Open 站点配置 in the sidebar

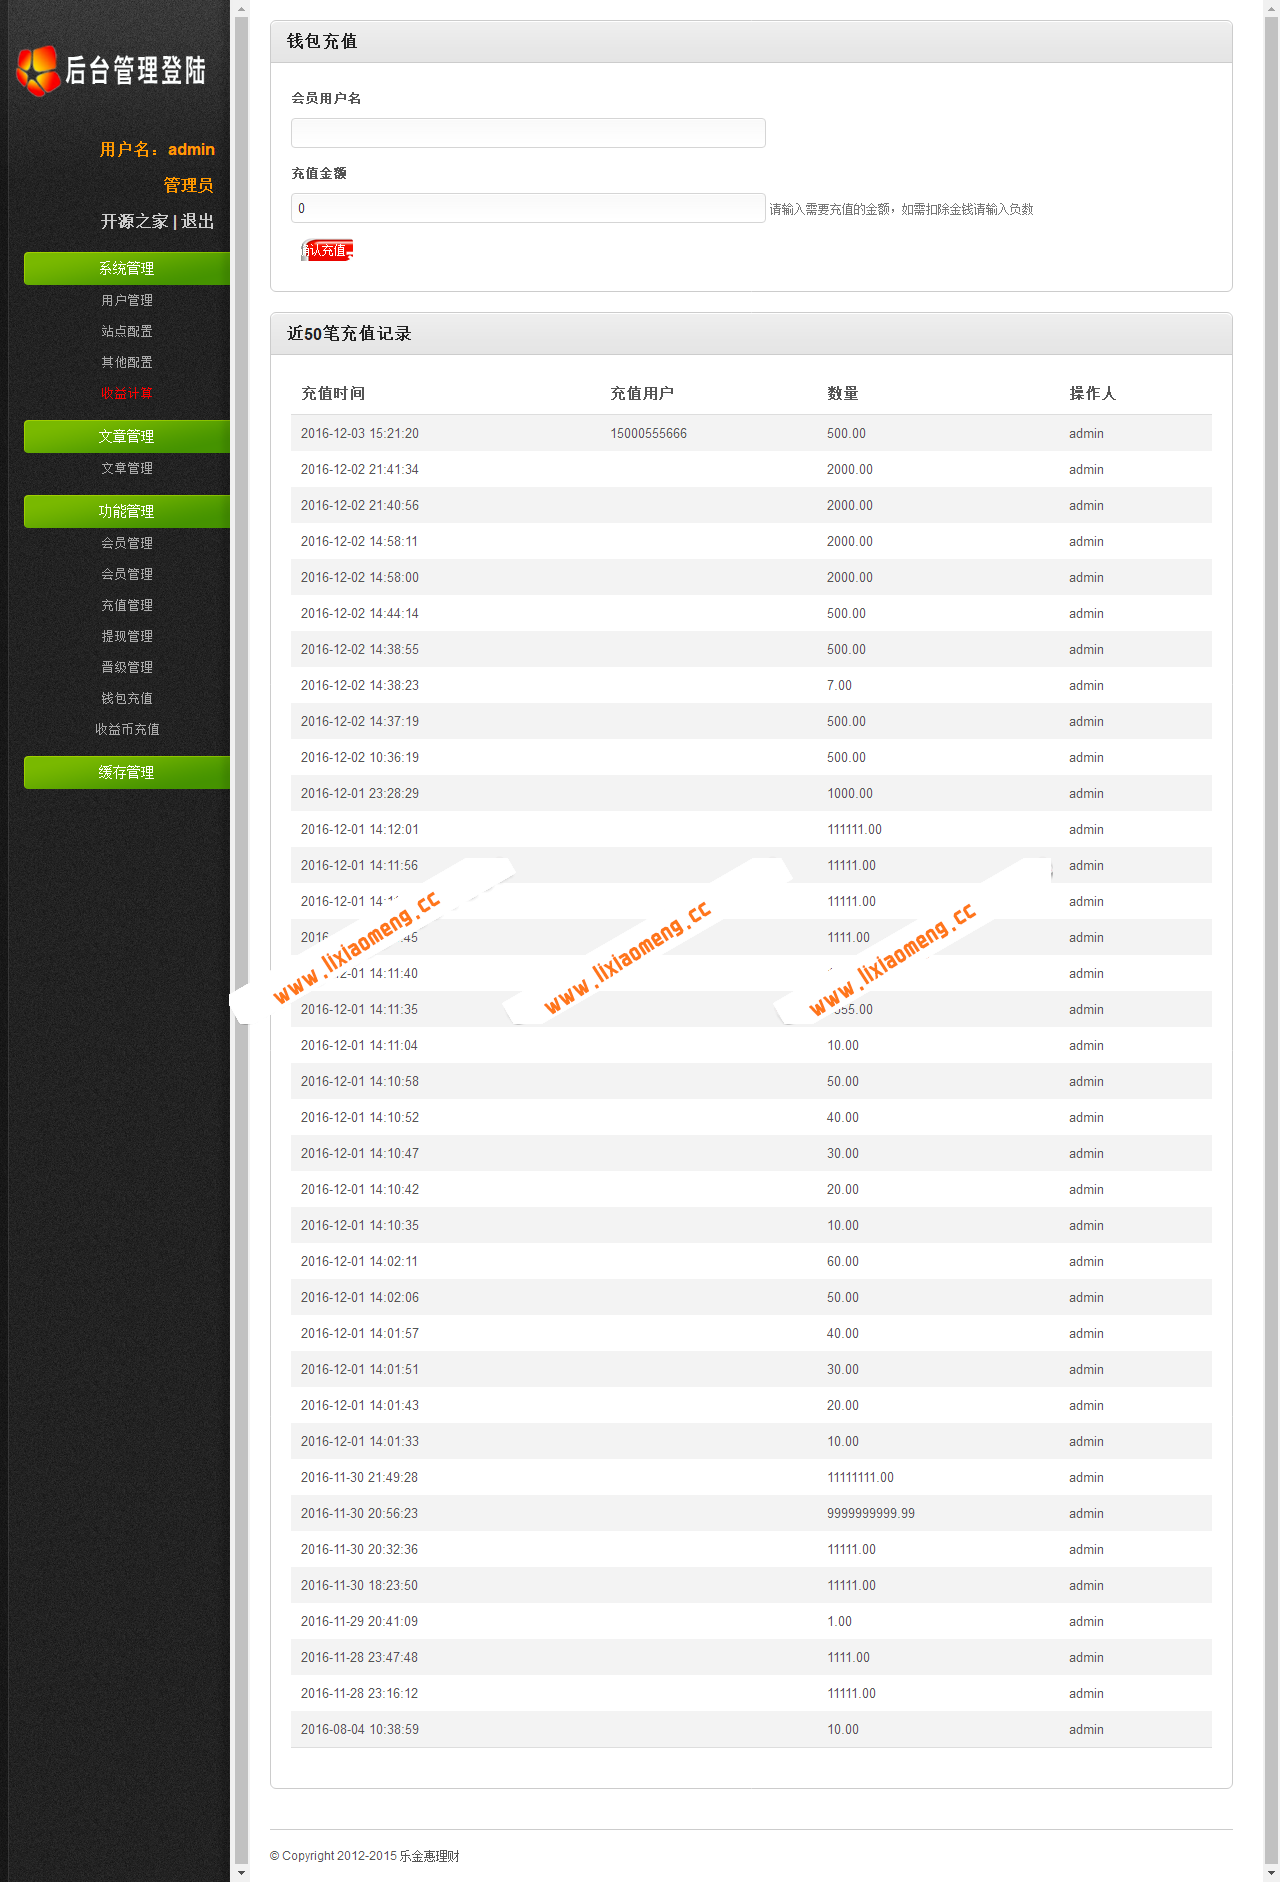click(x=127, y=331)
